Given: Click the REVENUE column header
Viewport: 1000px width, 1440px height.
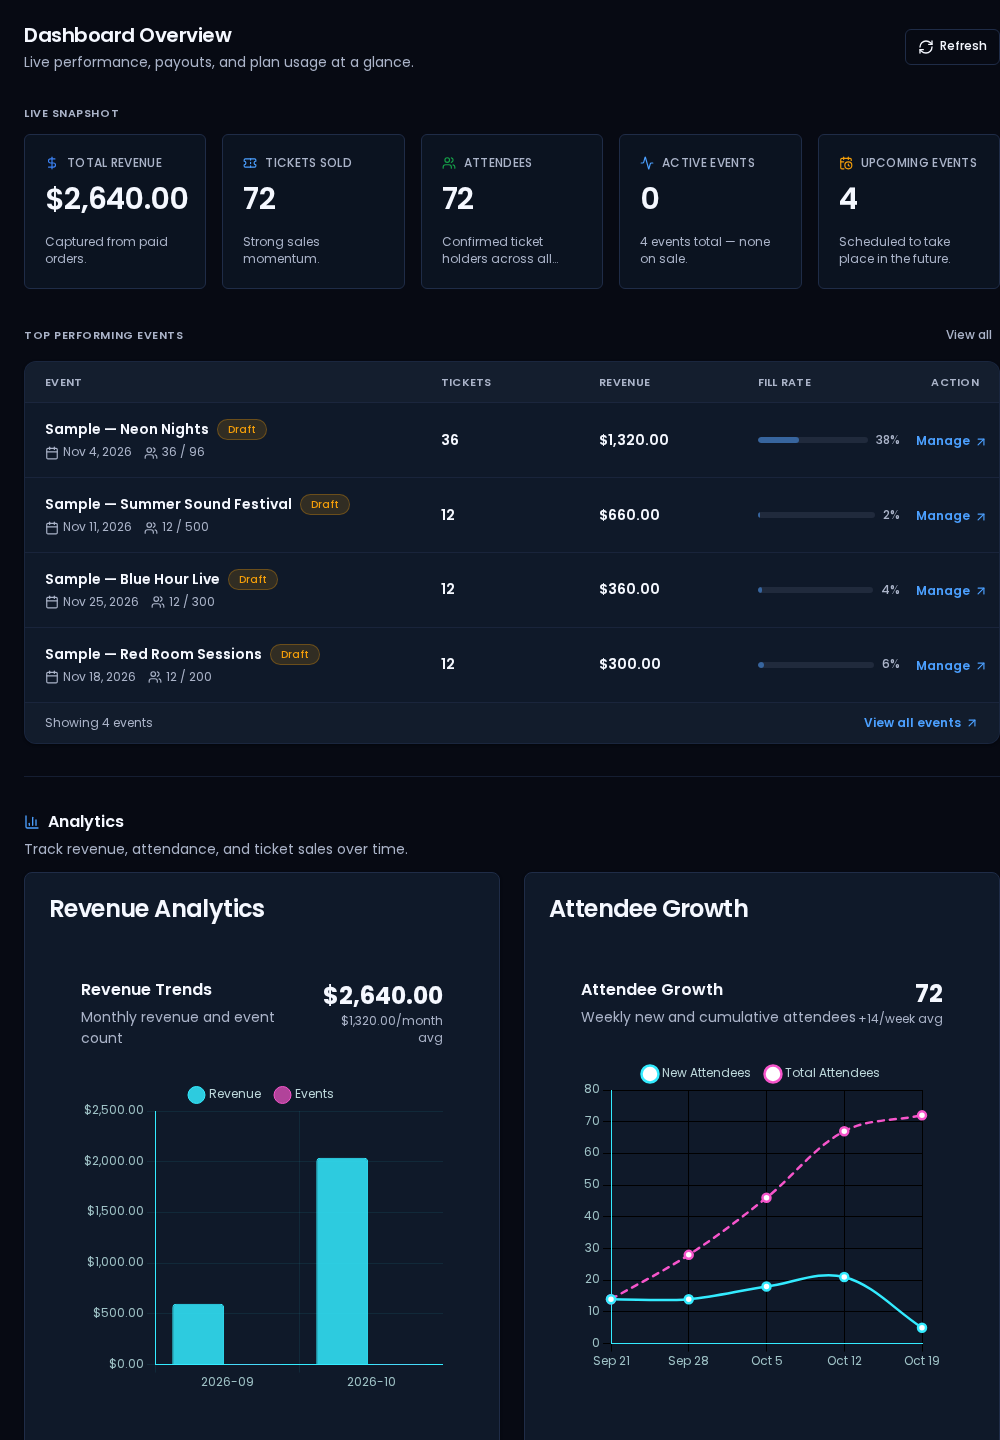Looking at the screenshot, I should coord(625,383).
